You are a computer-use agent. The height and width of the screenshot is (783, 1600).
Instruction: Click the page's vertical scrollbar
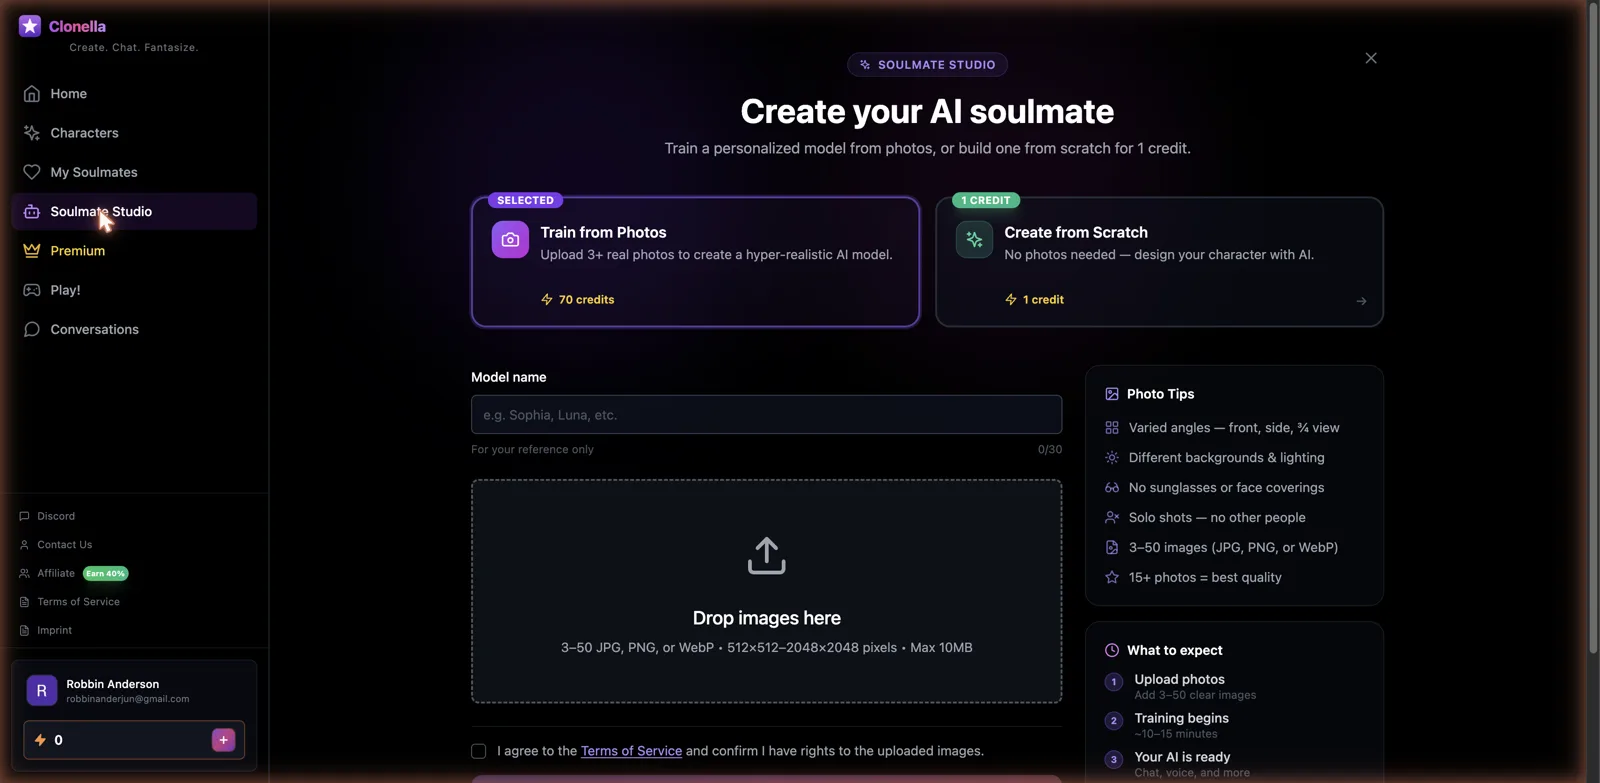pos(1594,329)
